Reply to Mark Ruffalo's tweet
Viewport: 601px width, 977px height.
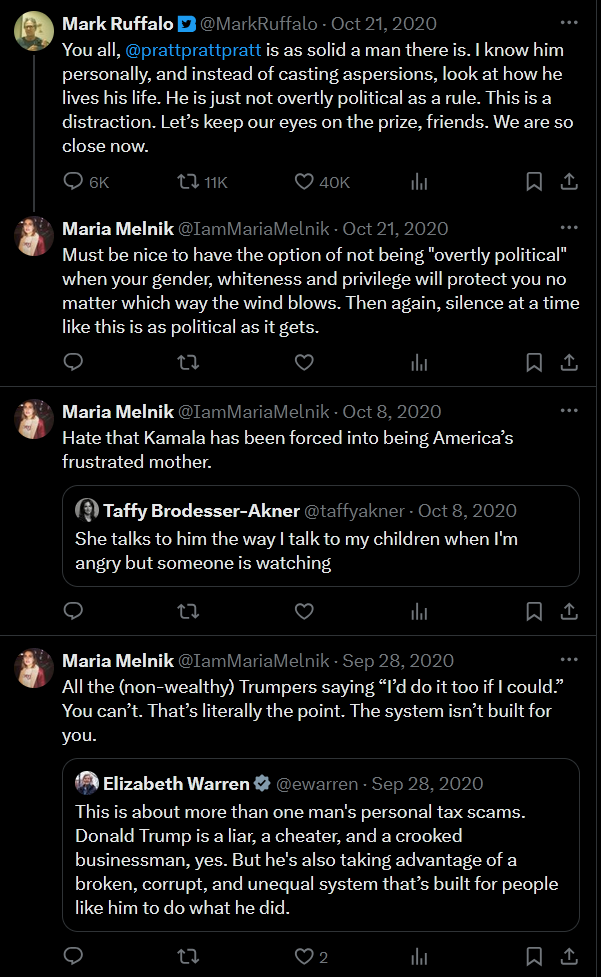pyautogui.click(x=73, y=181)
